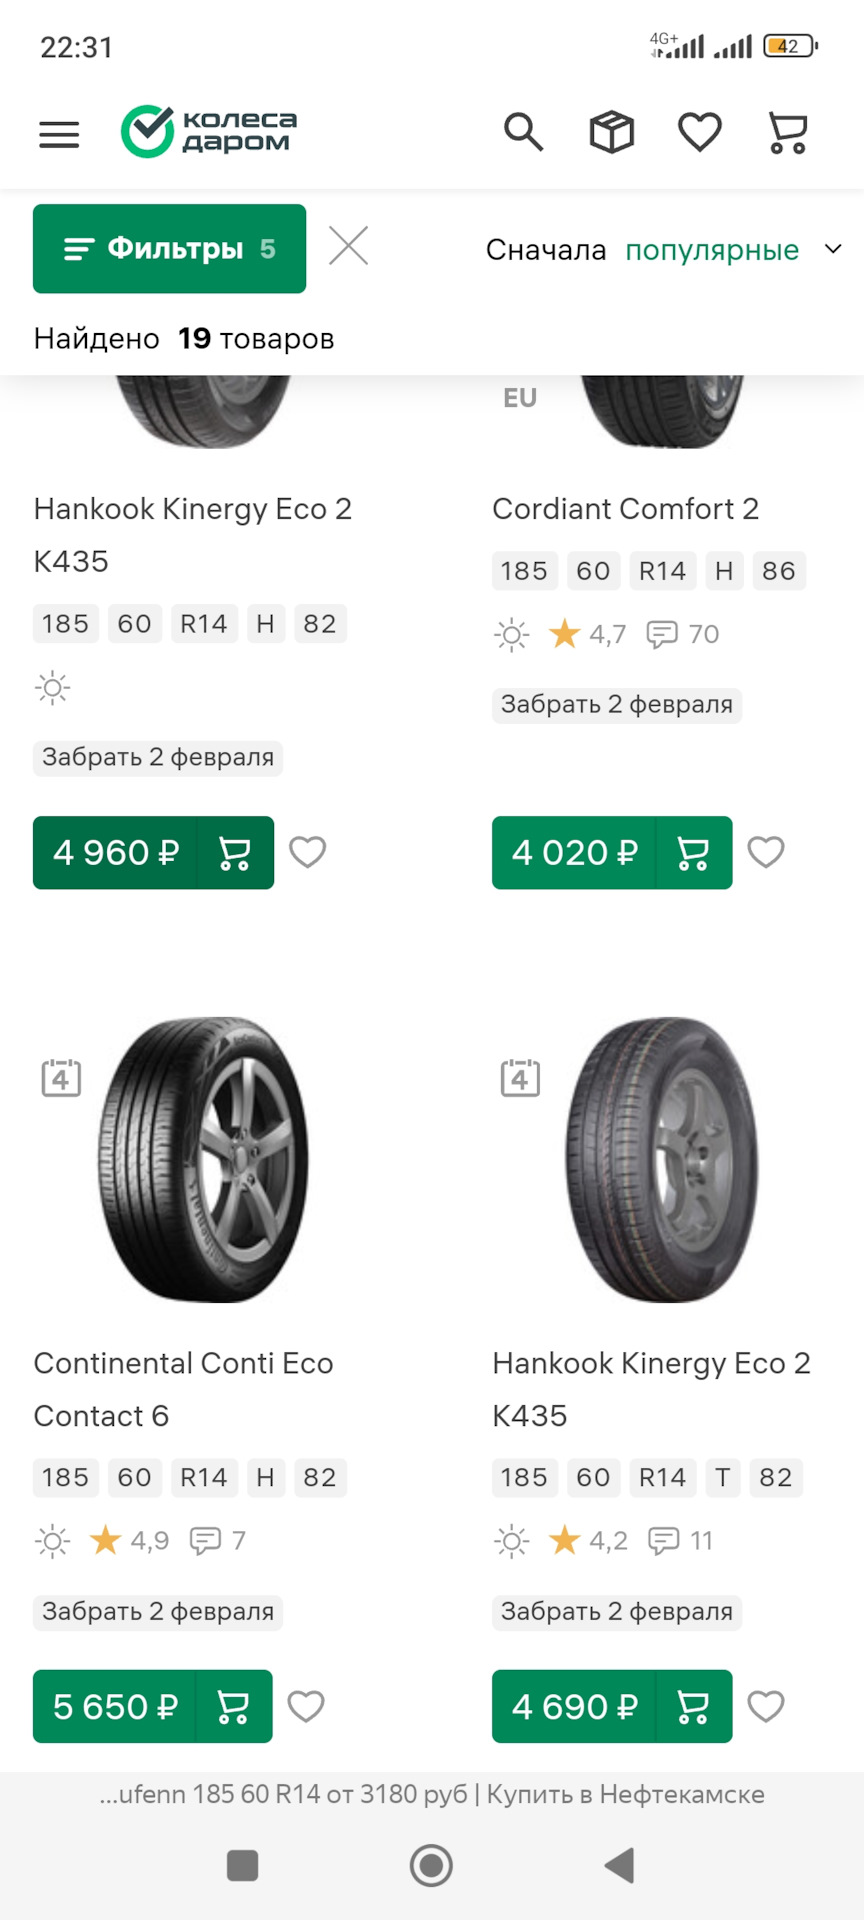The image size is (864, 1920).
Task: Clear filters with the X icon
Action: click(x=348, y=246)
